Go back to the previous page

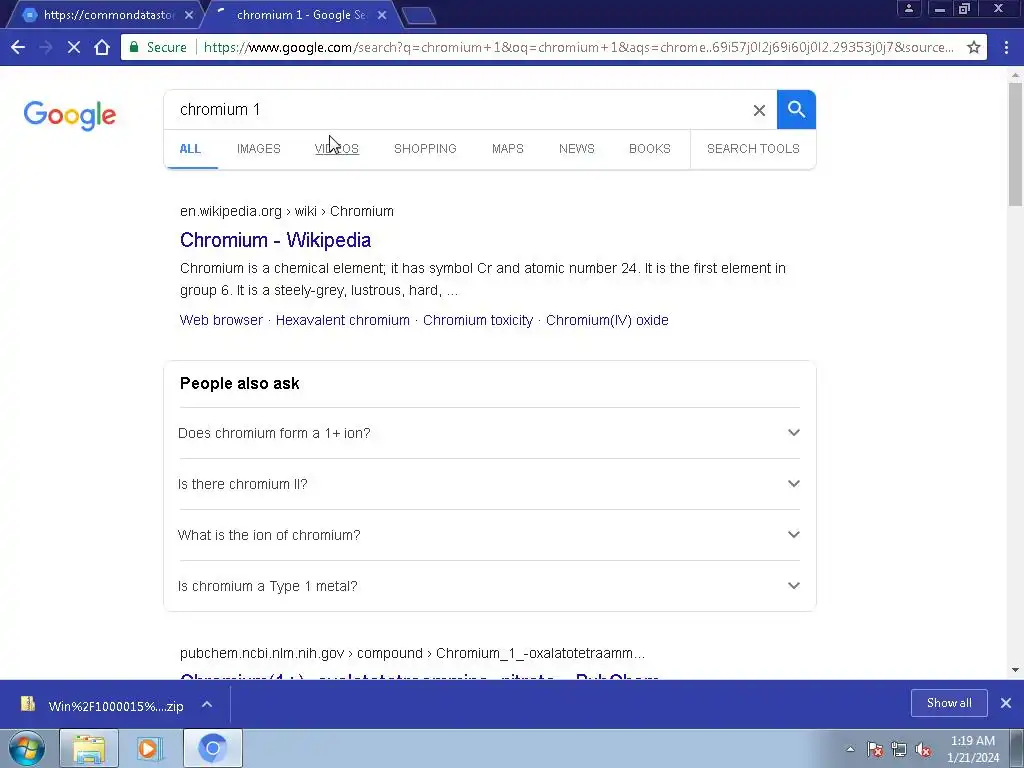click(x=18, y=47)
